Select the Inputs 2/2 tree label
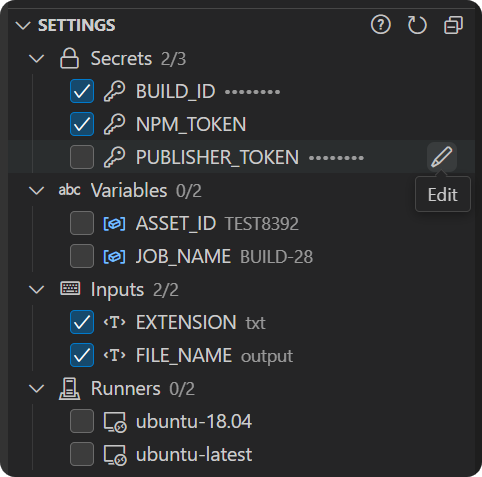The height and width of the screenshot is (477, 482). [x=135, y=289]
